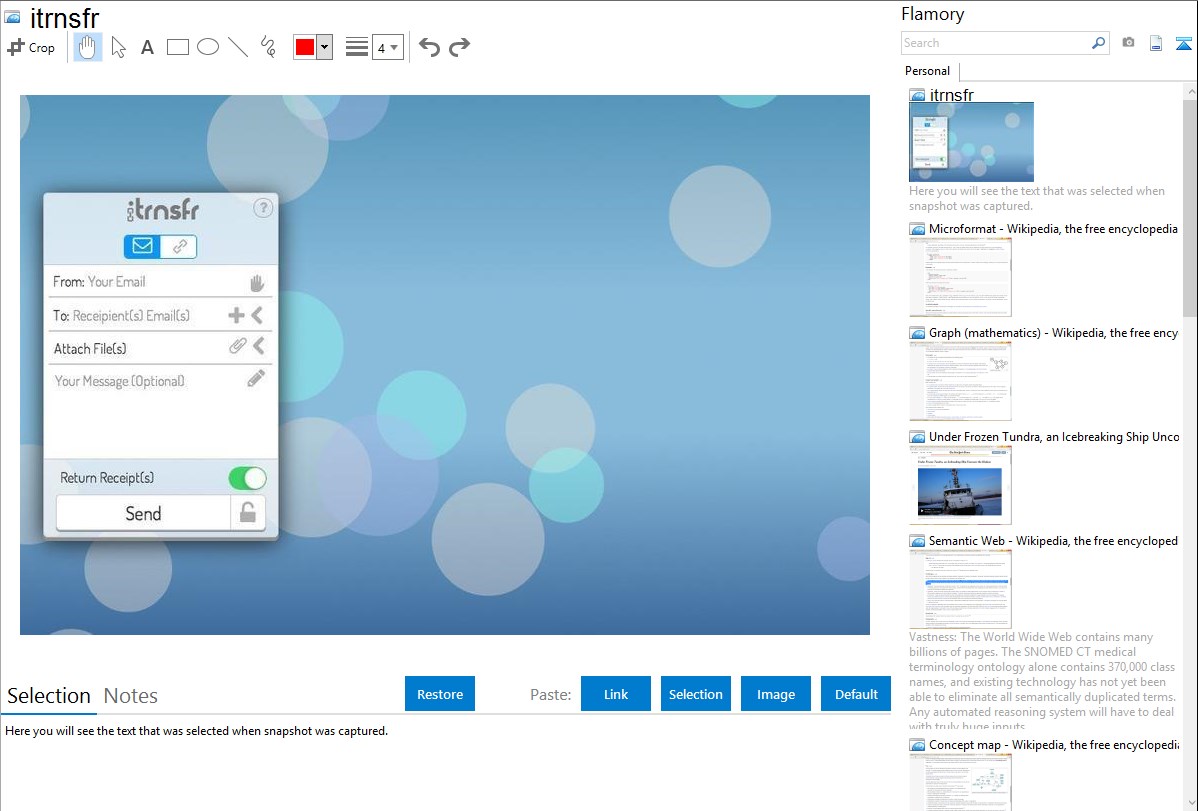This screenshot has height=811, width=1198.
Task: Click the paperclip attach icon
Action: (238, 345)
